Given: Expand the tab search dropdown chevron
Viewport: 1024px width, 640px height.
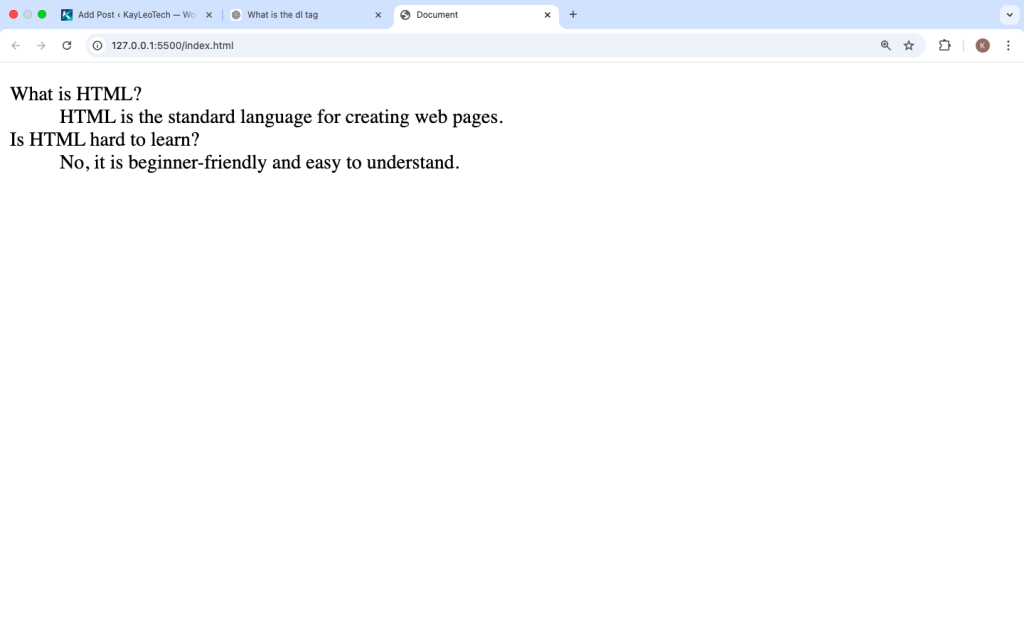Looking at the screenshot, I should [1008, 15].
